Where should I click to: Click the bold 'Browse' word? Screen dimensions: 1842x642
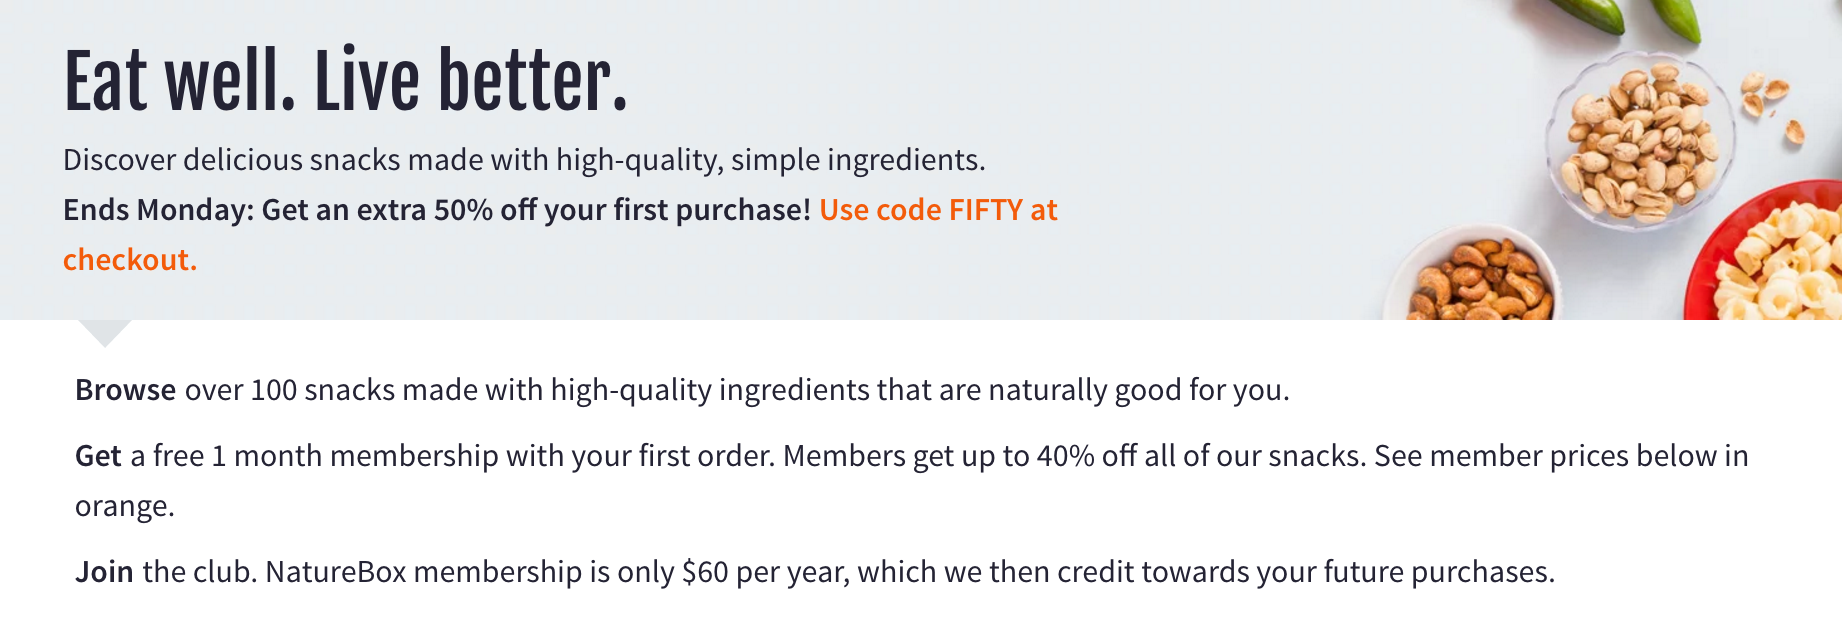[x=125, y=389]
